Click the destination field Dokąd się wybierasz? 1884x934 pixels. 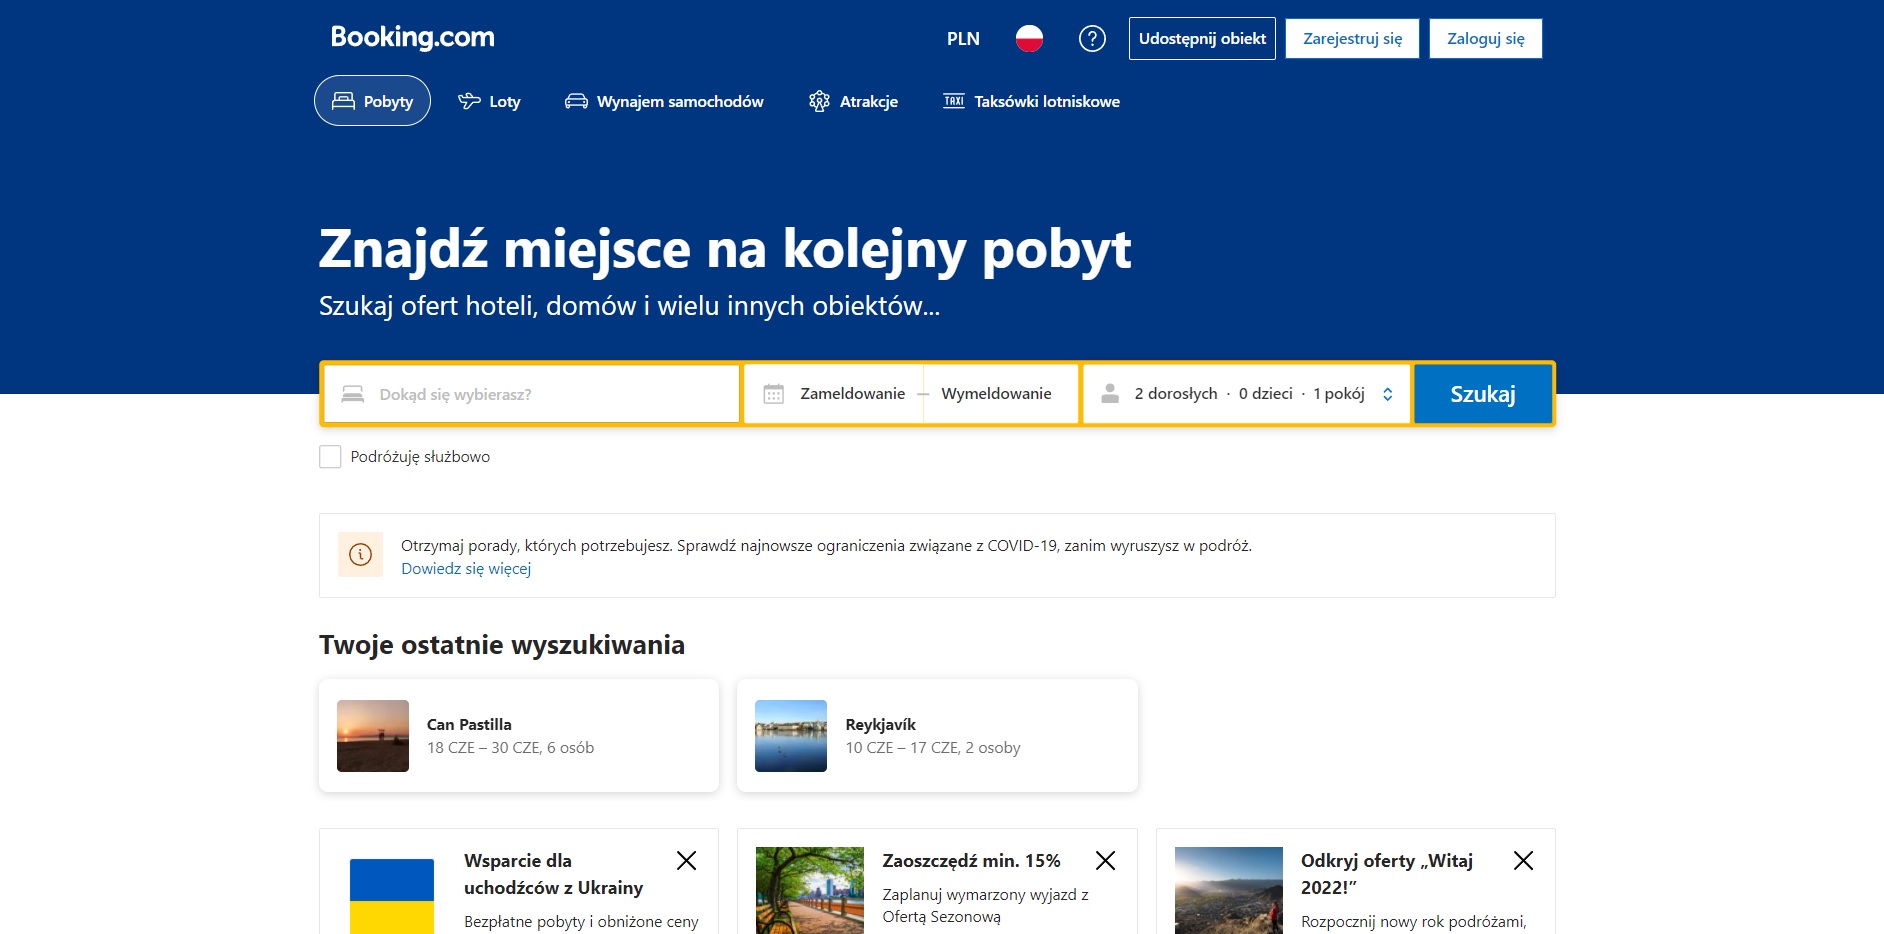click(x=532, y=394)
